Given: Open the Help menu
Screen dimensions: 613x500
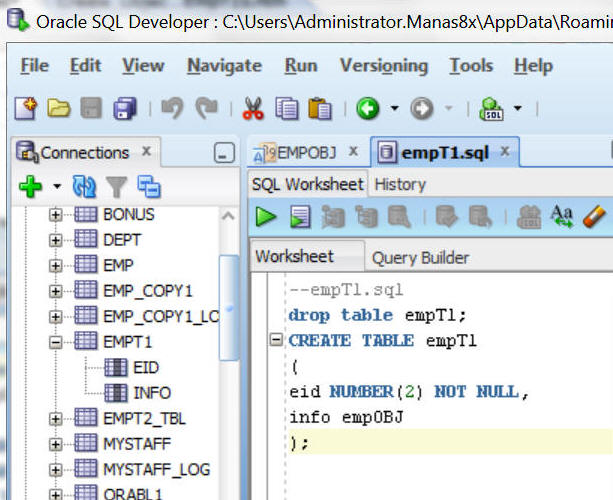Looking at the screenshot, I should point(533,66).
